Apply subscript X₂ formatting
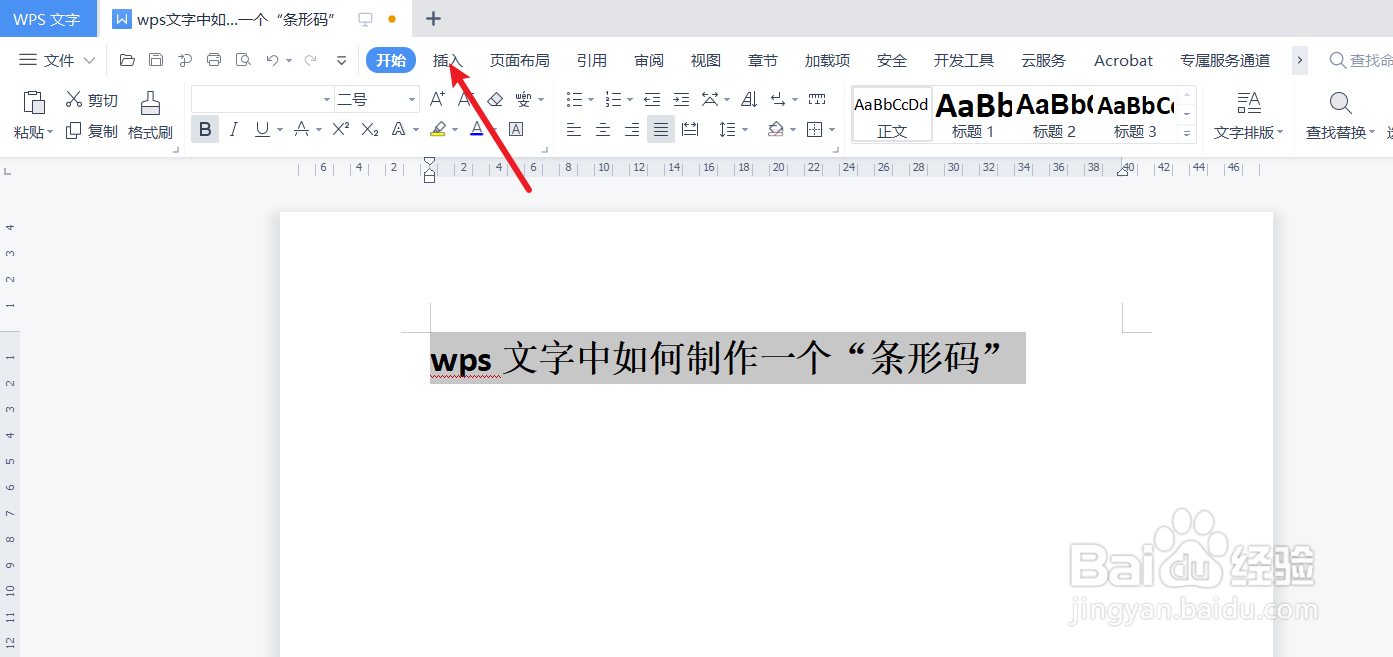Viewport: 1393px width, 657px height. point(370,129)
